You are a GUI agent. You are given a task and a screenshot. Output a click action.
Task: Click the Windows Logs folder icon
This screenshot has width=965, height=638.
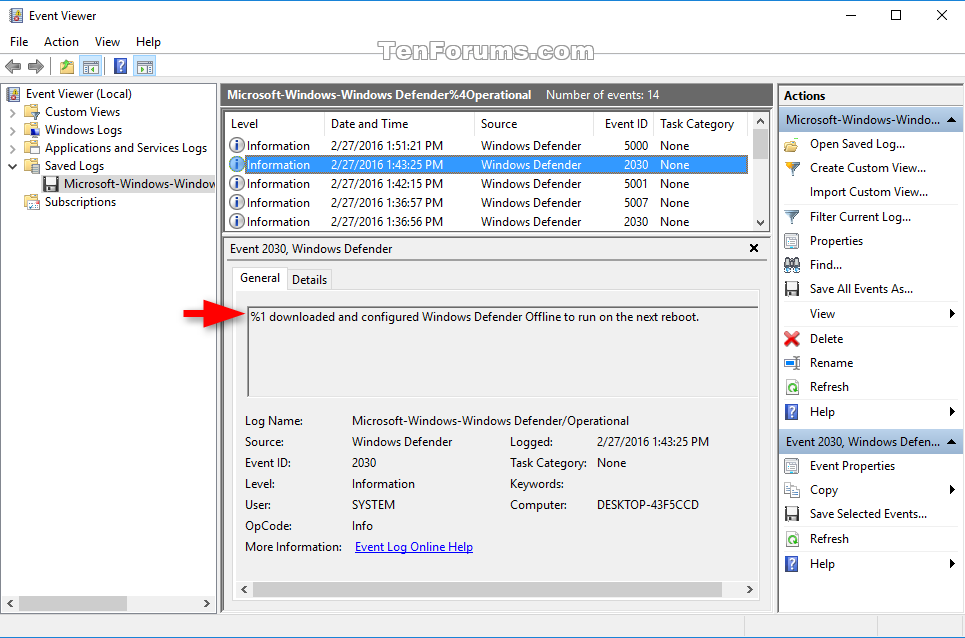(32, 130)
